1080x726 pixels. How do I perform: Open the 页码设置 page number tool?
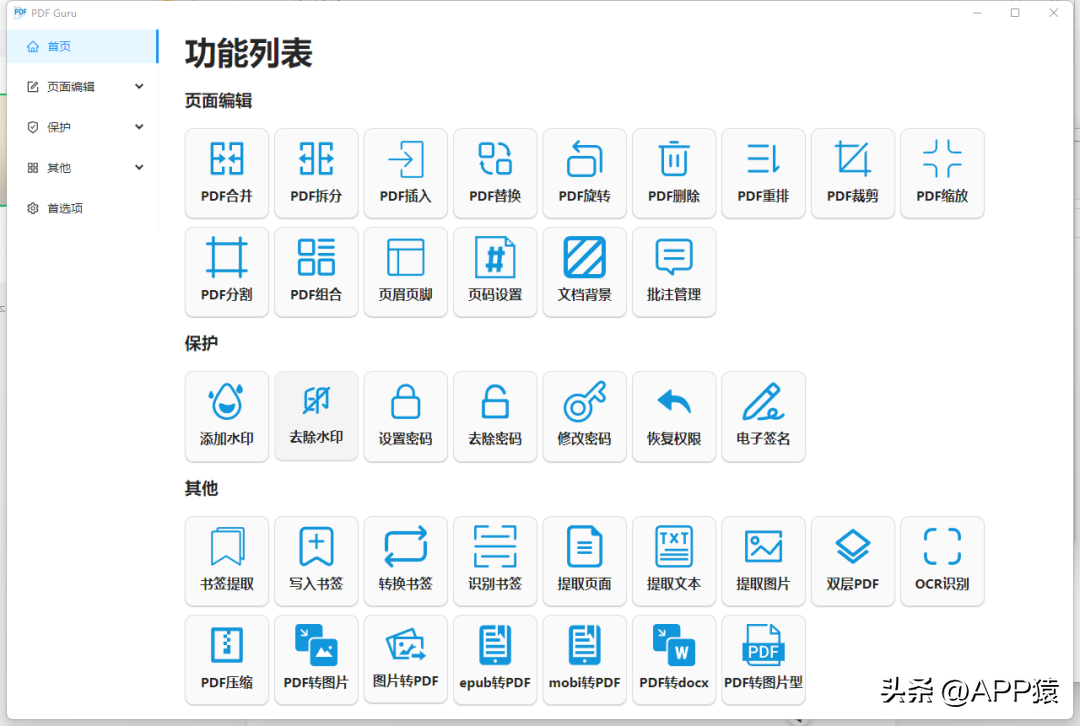[x=495, y=272]
